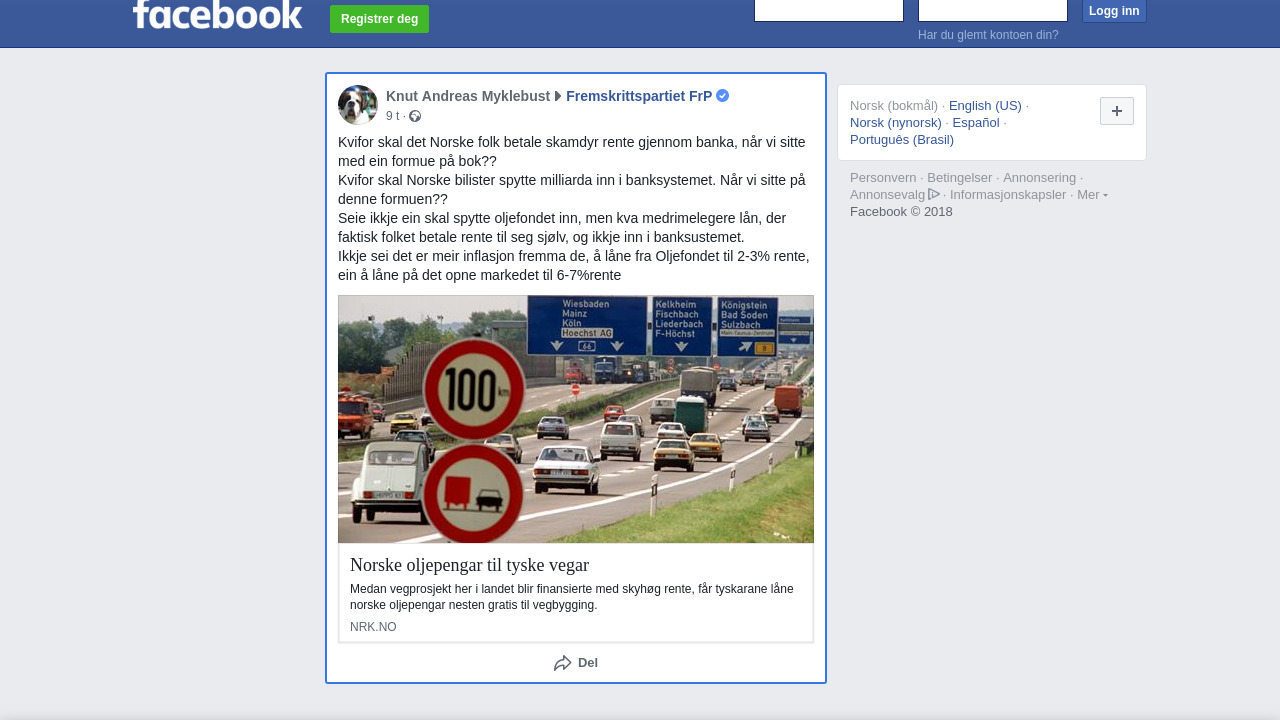Click the Facebook logo
Screen dimensions: 1280x720
217,14
